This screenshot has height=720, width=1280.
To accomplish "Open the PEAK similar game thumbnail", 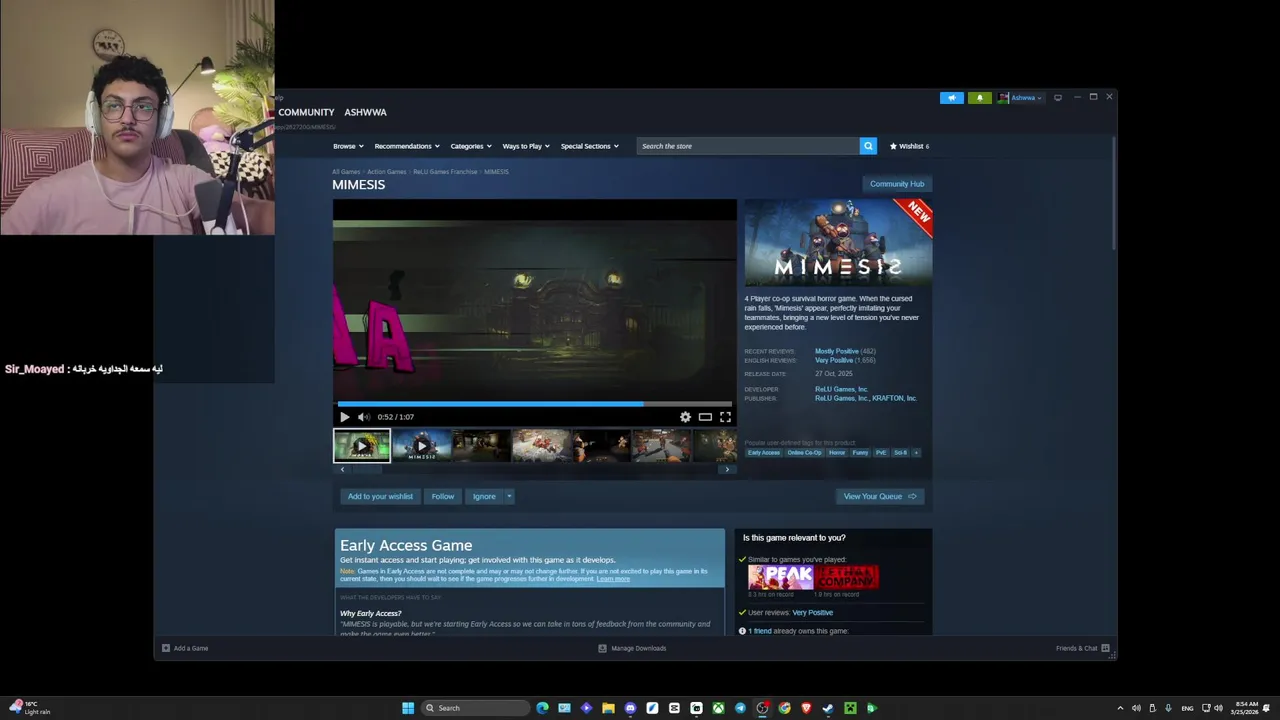I will [780, 577].
